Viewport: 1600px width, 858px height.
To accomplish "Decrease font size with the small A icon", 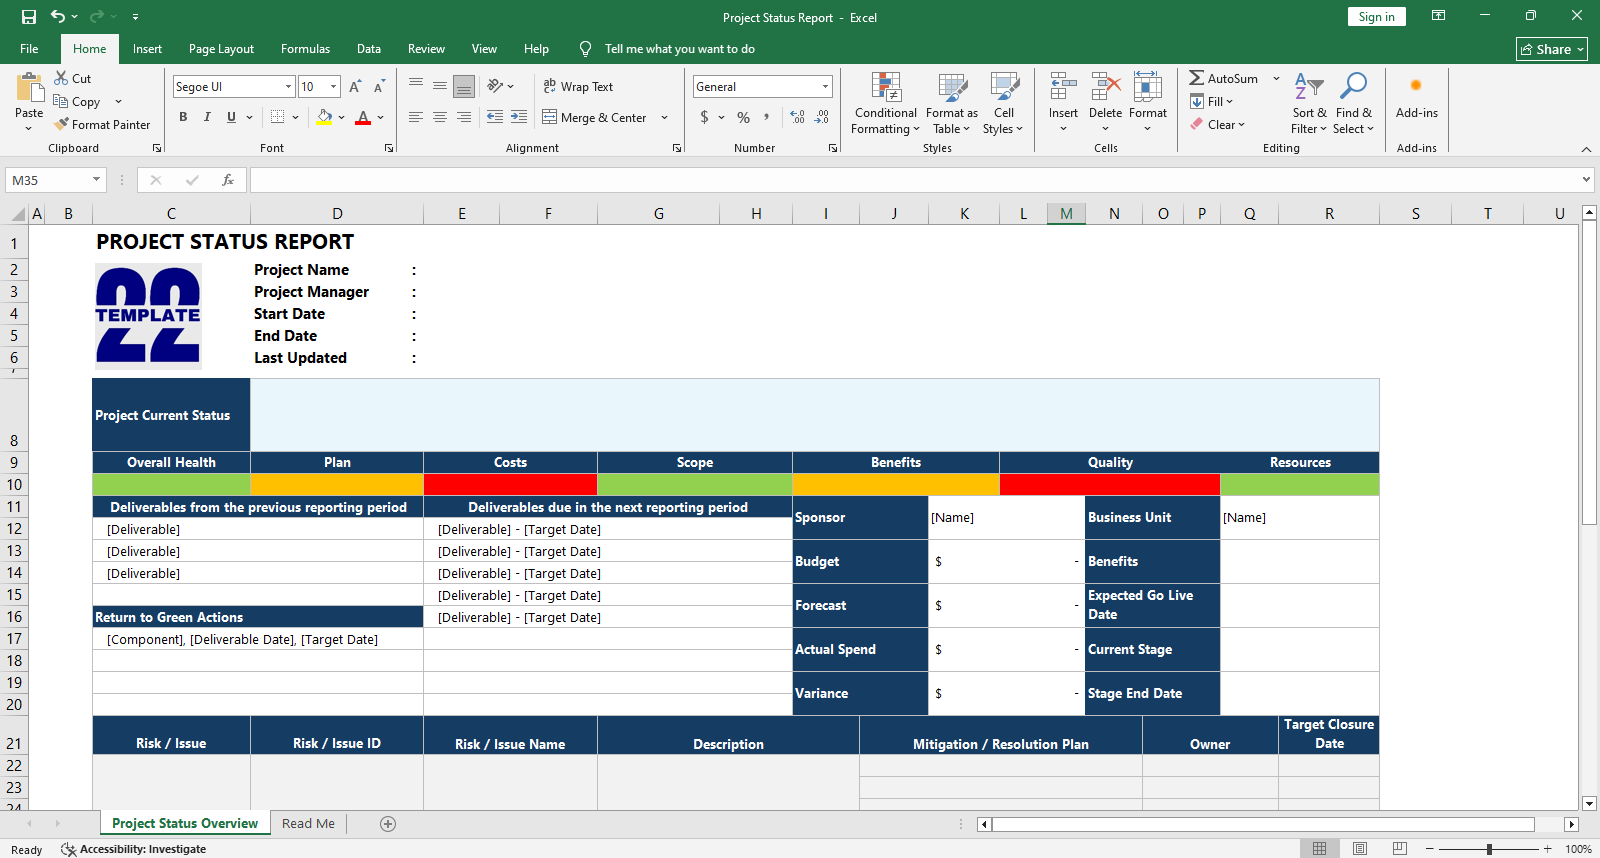I will pos(379,87).
